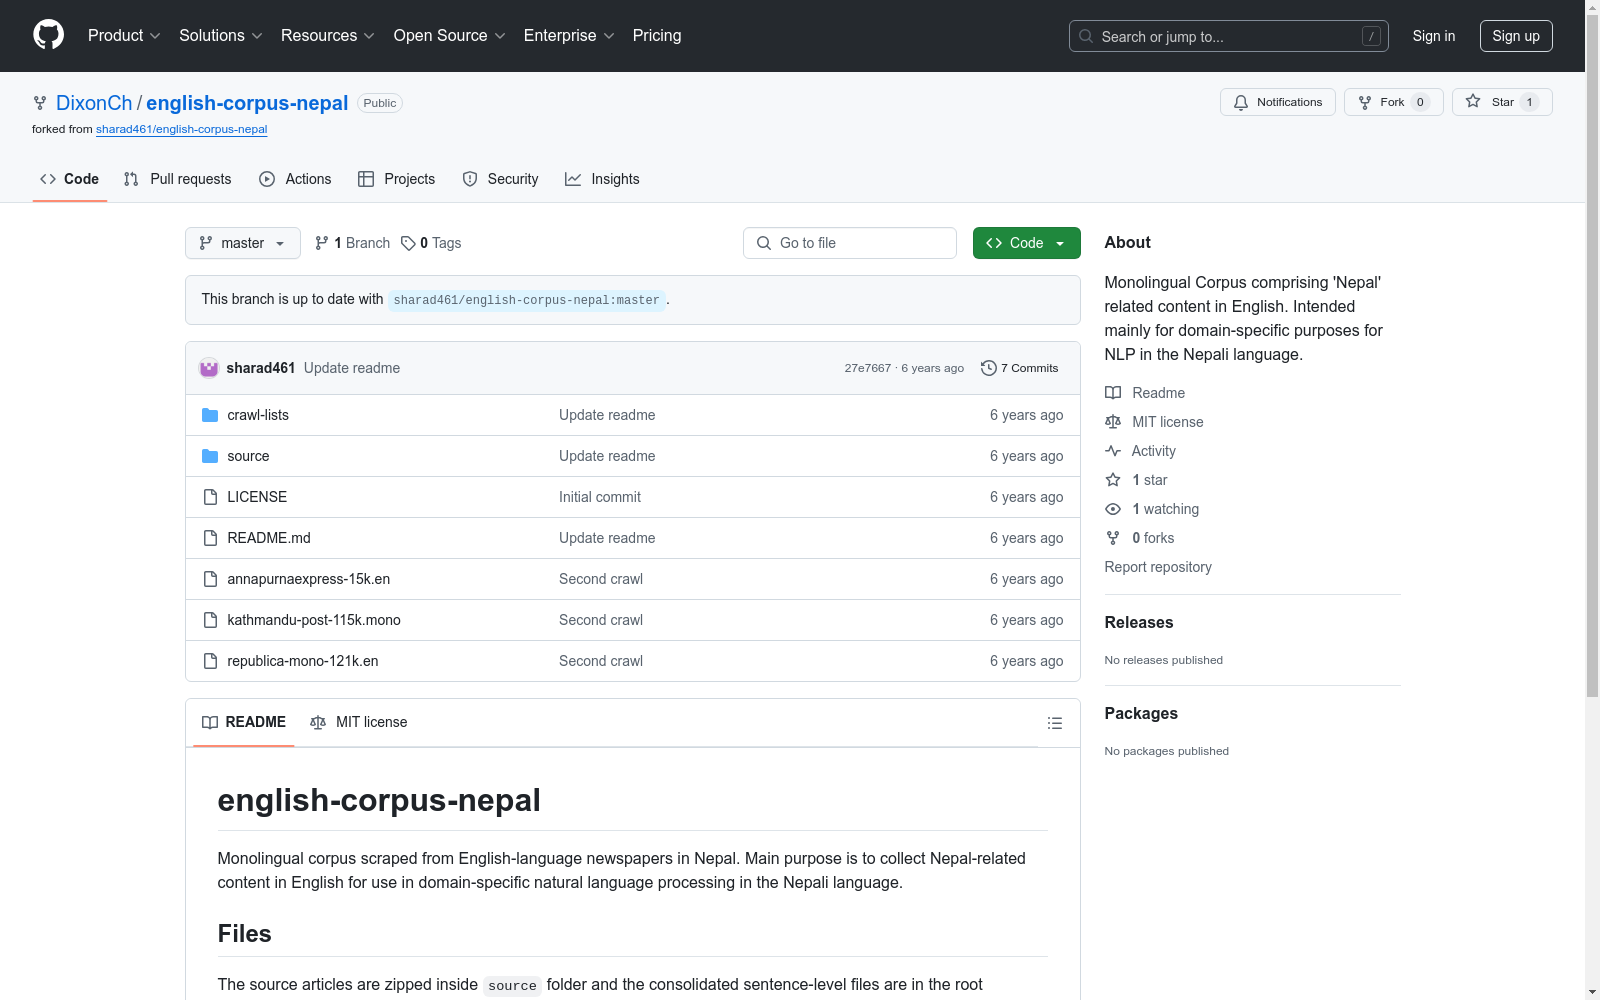Click the Releases heading link
Viewport: 1600px width, 1000px height.
[x=1139, y=622]
